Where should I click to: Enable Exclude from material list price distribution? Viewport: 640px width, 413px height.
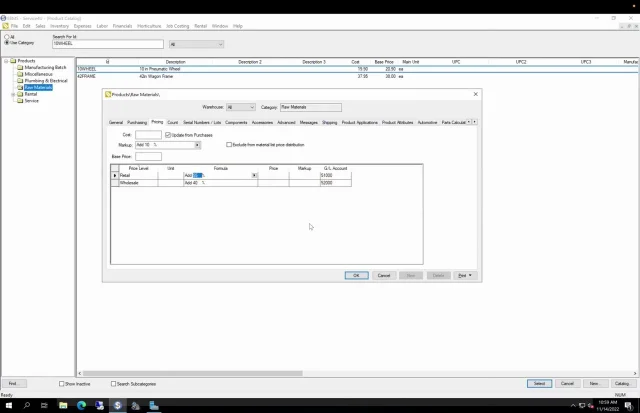click(x=229, y=145)
